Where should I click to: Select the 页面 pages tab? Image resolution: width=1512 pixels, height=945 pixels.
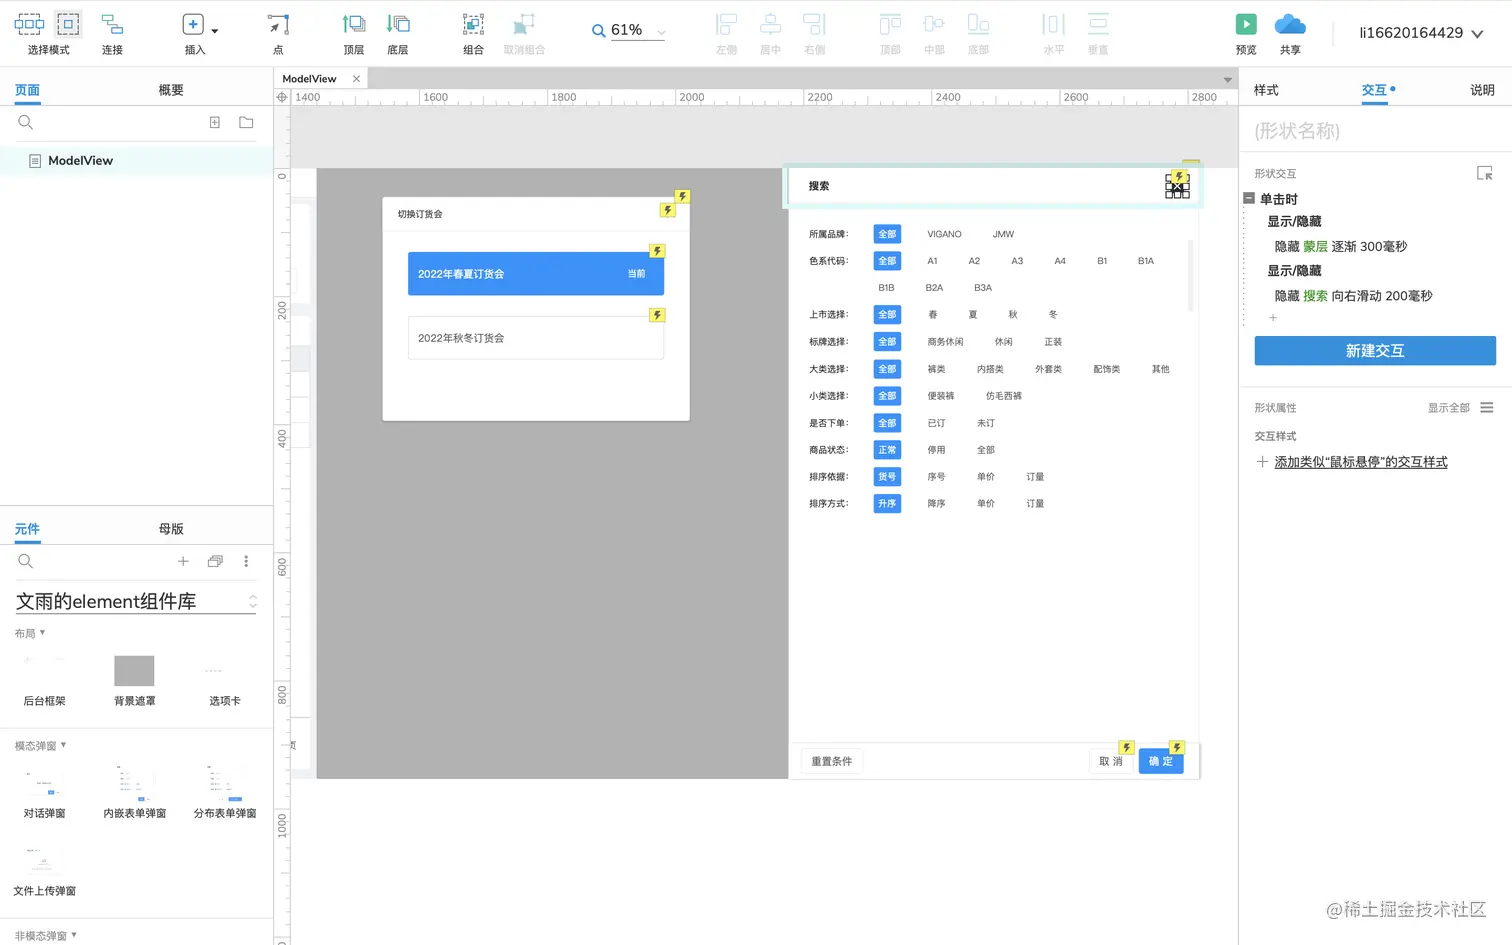[x=27, y=90]
